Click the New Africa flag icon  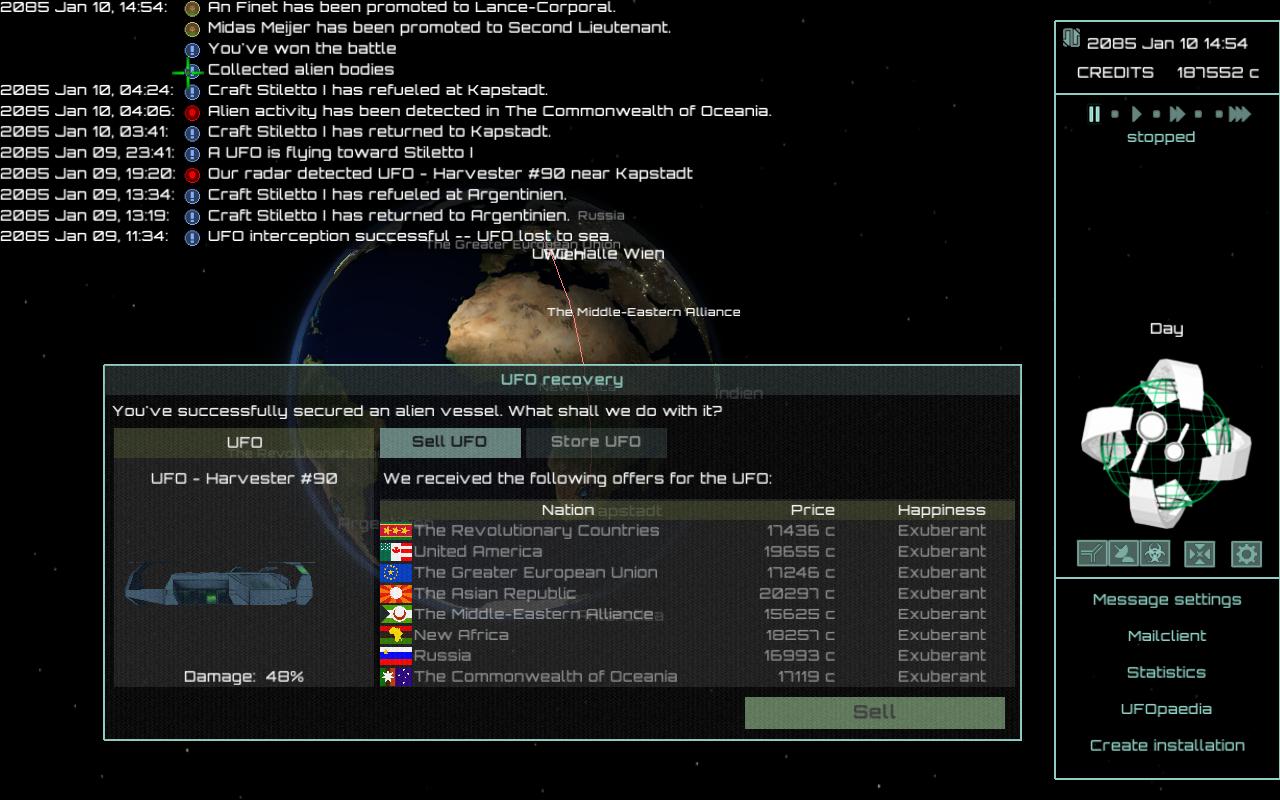[396, 636]
